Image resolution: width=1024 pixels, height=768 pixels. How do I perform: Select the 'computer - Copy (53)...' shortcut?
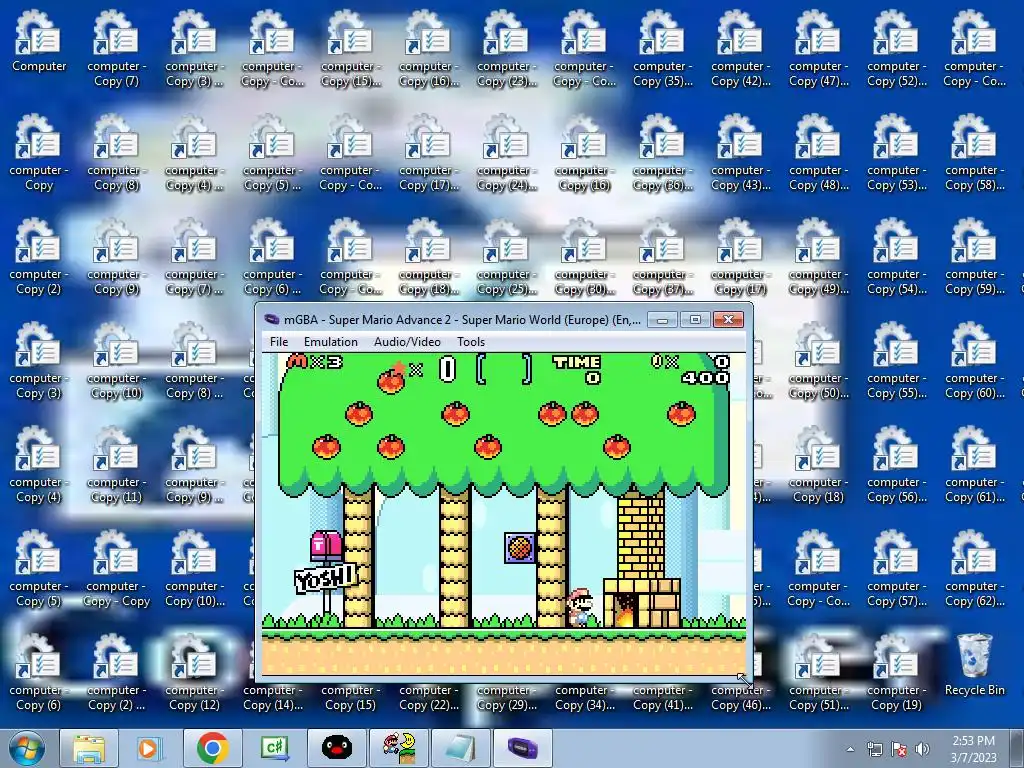(x=897, y=152)
